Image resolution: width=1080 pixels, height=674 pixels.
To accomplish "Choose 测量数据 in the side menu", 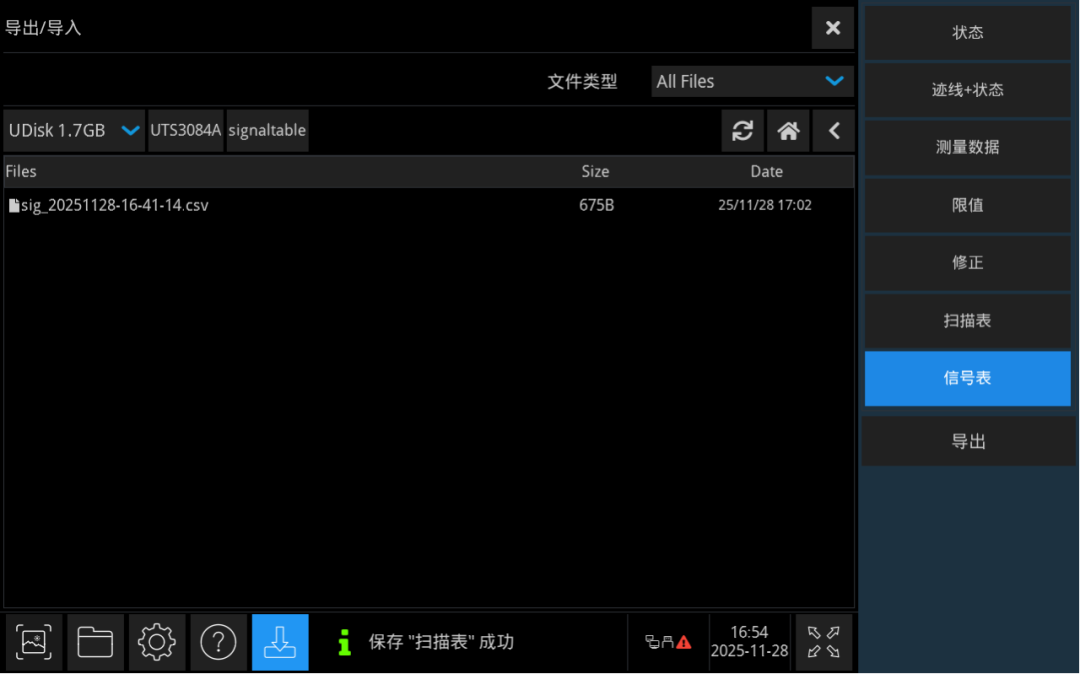I will pos(968,147).
